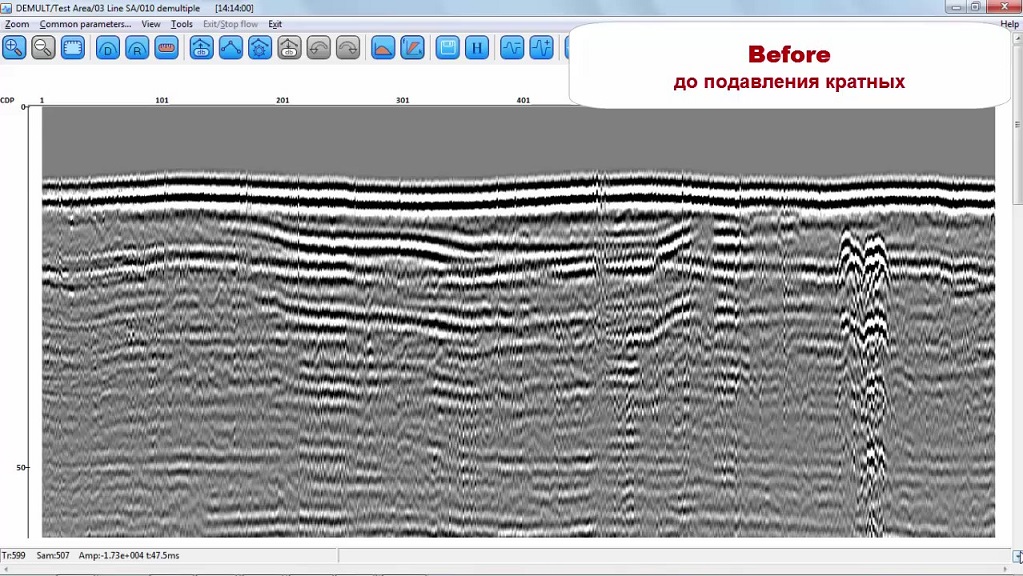Click the Exit/Stop flow menu item
The image size is (1023, 576).
(x=230, y=24)
